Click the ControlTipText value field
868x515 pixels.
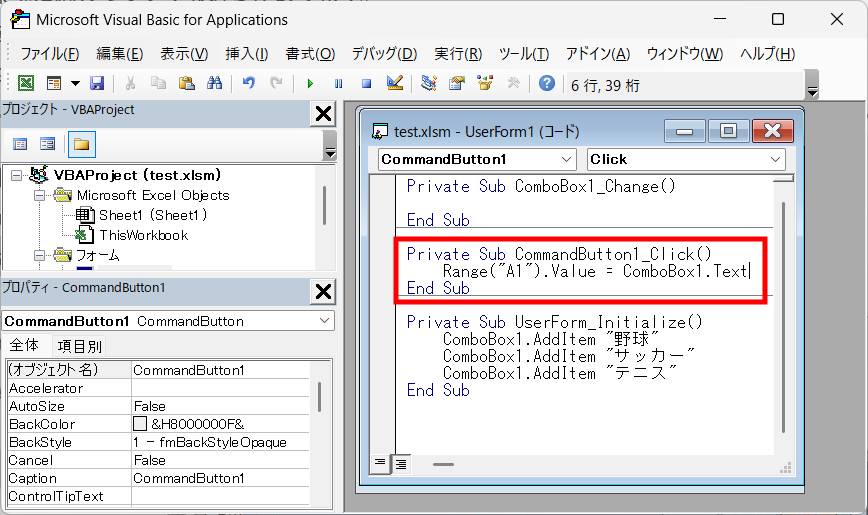(x=220, y=496)
